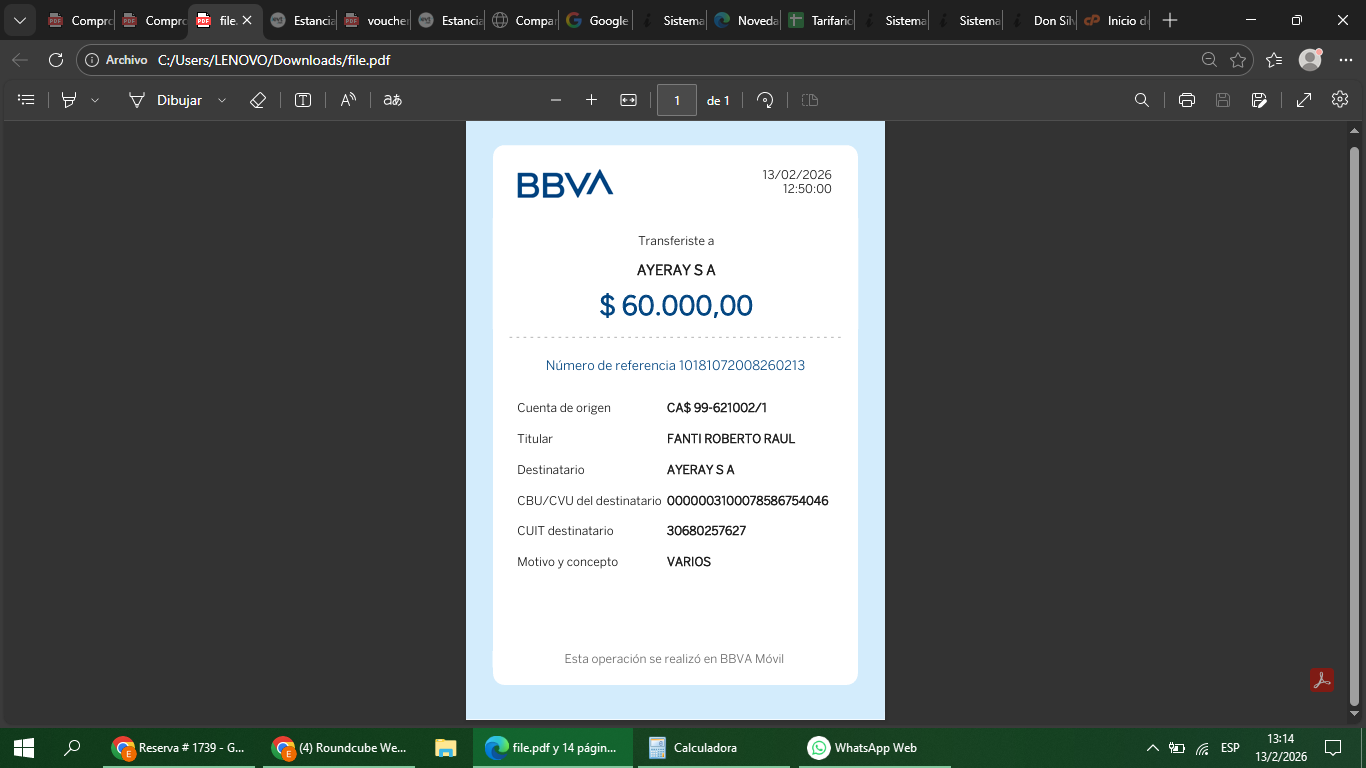Viewport: 1366px width, 768px height.
Task: Start Read aloud in the PDF
Action: coord(348,100)
